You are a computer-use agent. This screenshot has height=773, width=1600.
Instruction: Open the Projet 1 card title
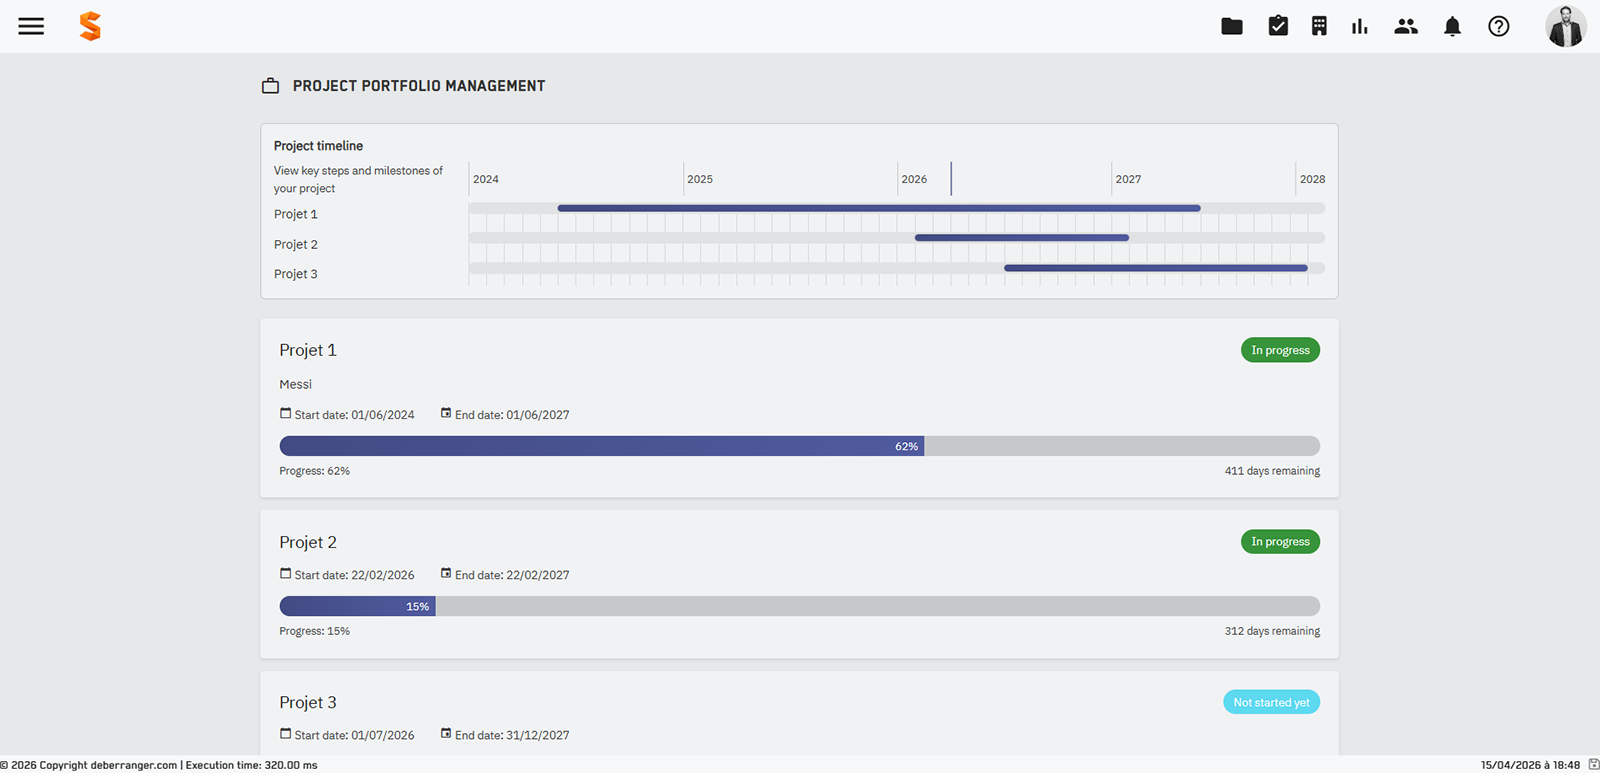[308, 350]
